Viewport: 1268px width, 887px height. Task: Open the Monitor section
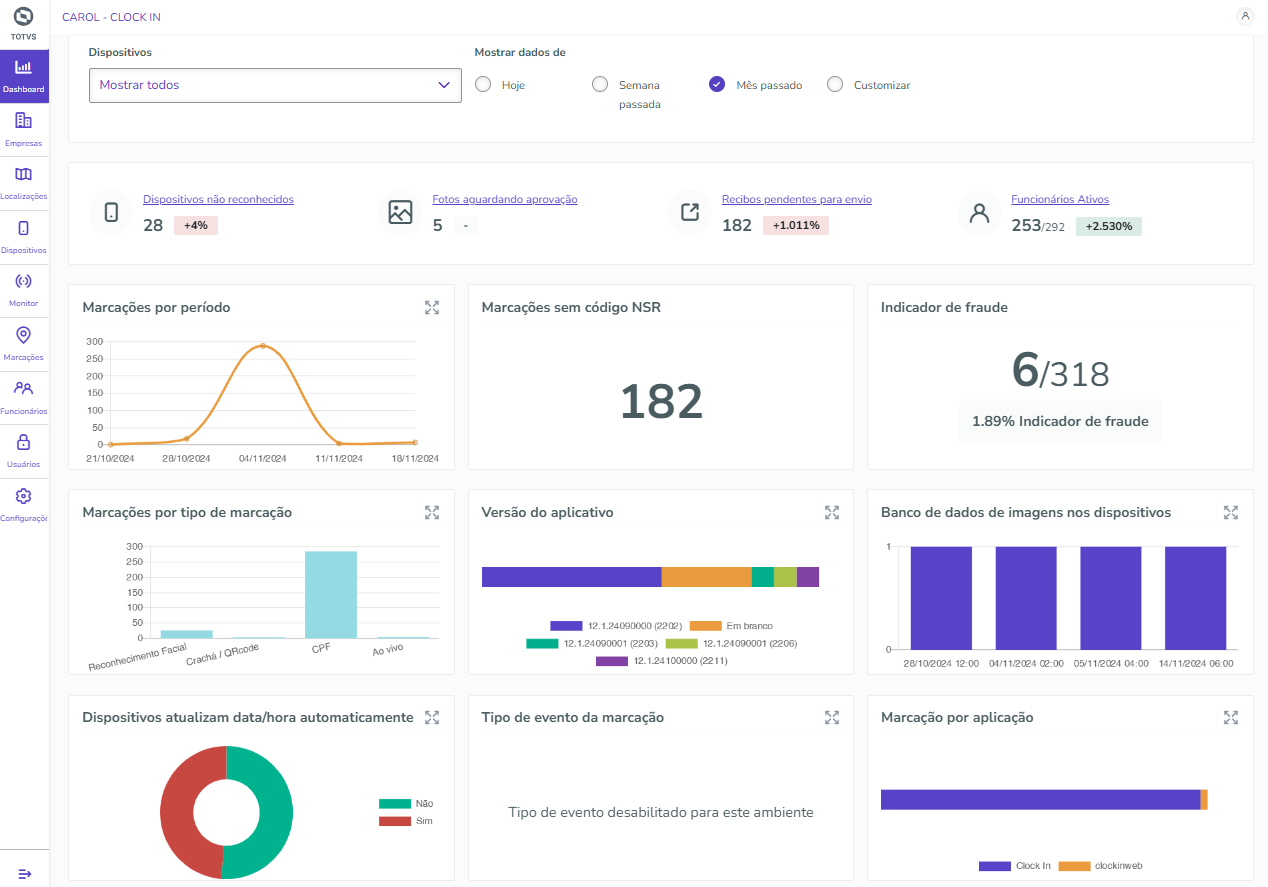tap(24, 290)
